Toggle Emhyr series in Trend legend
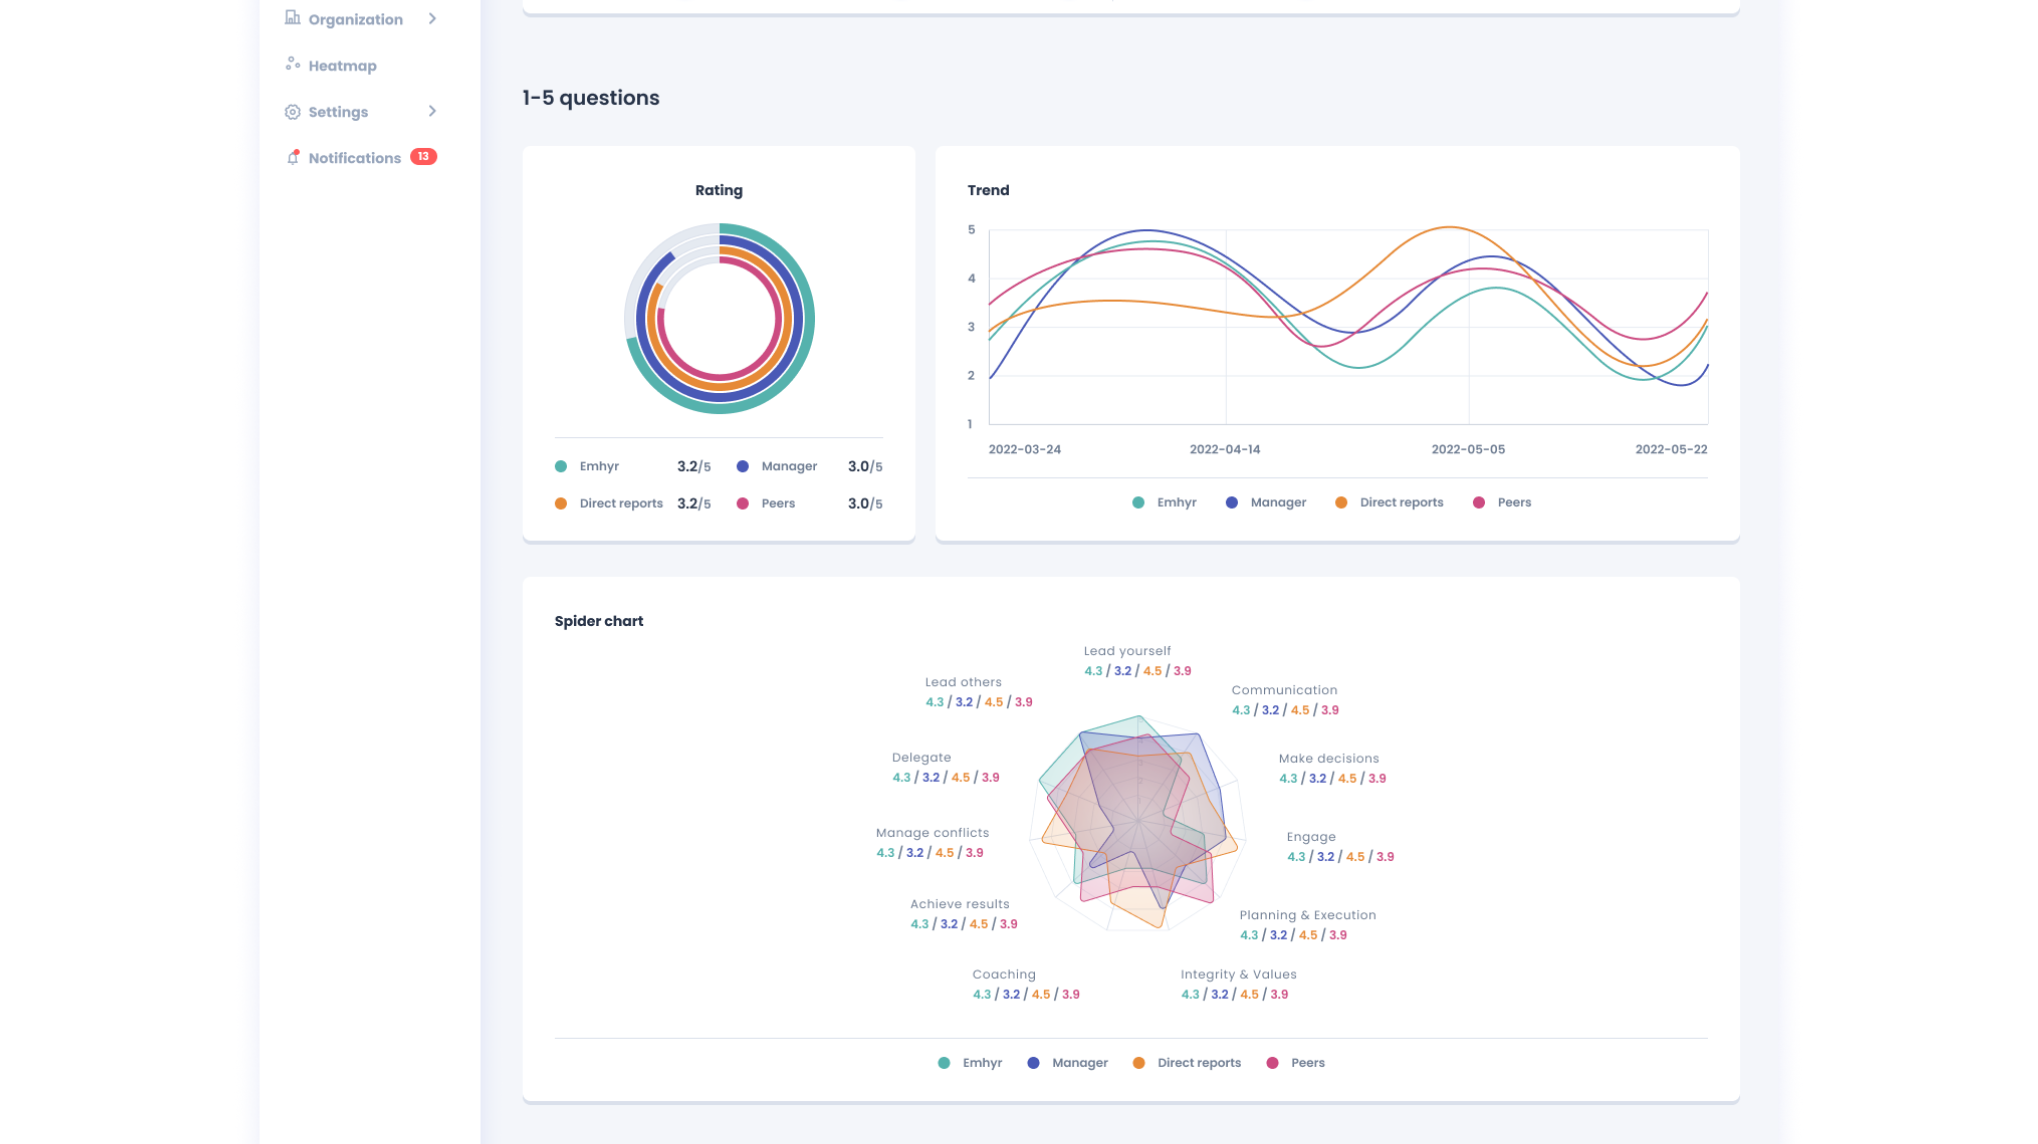2038x1144 pixels. click(x=1164, y=503)
